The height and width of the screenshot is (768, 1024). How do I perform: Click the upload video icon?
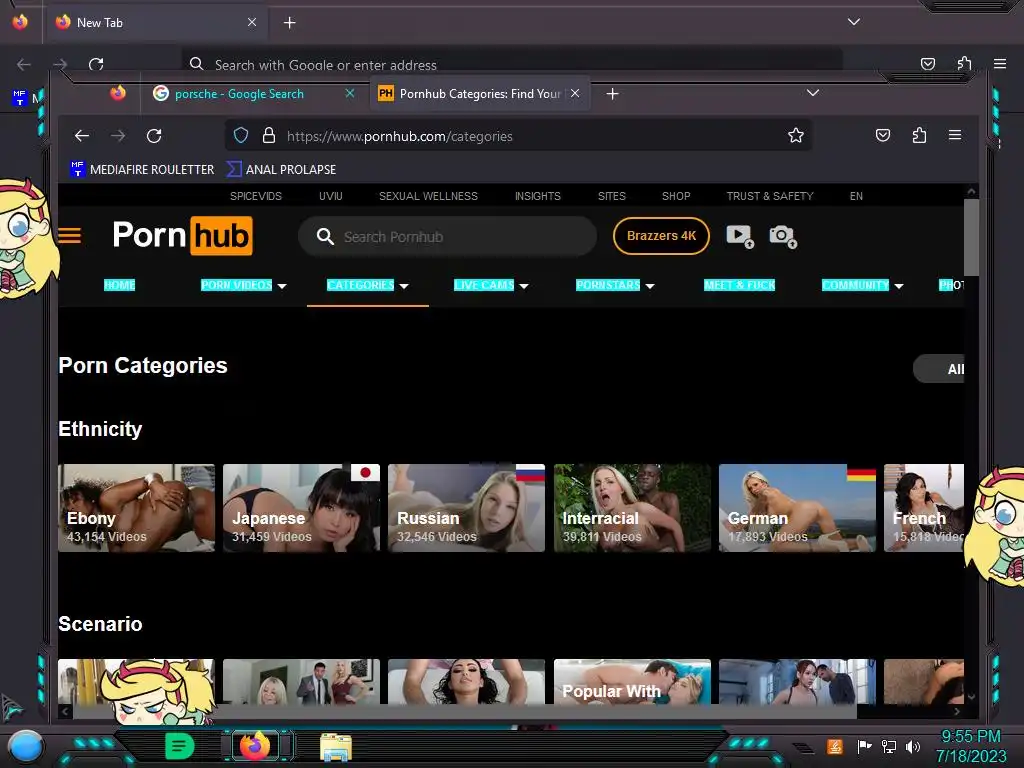click(x=740, y=236)
